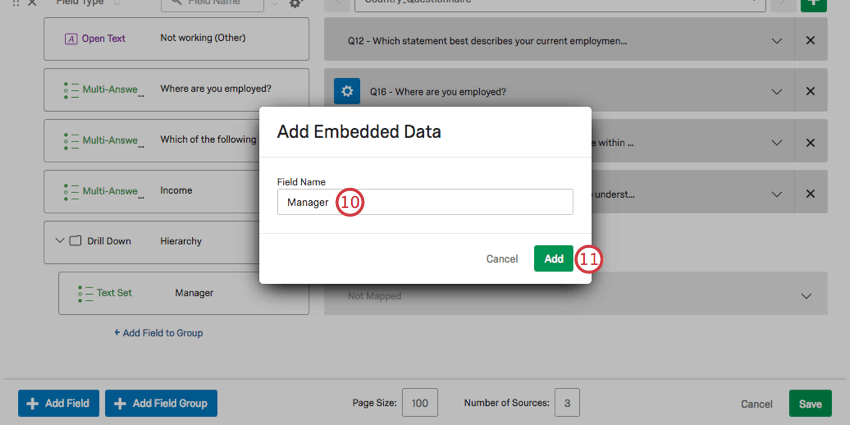850x425 pixels.
Task: Click the Open Text type icon
Action: (71, 39)
